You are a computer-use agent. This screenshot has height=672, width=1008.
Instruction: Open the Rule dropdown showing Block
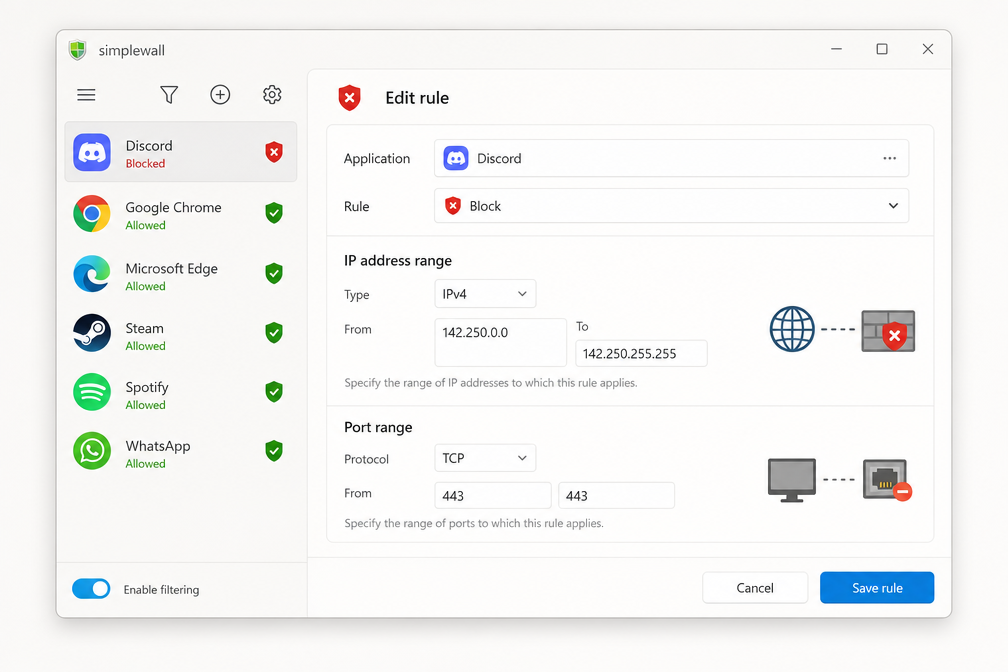point(671,206)
